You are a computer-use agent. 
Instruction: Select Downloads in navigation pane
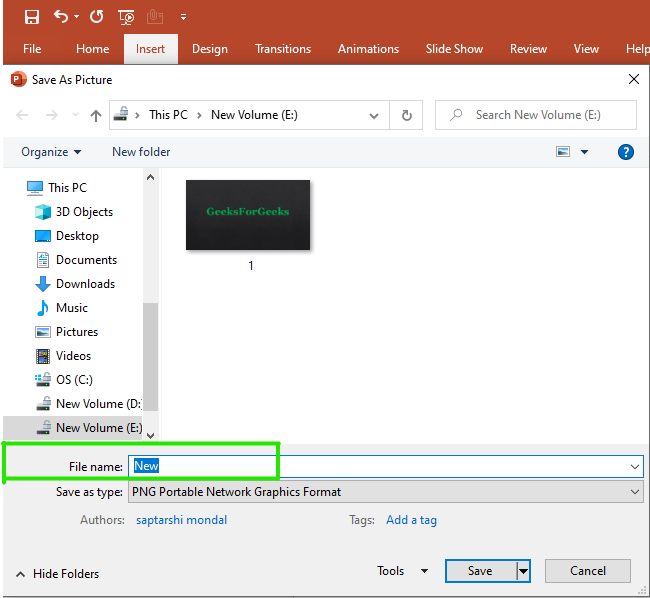(x=85, y=284)
